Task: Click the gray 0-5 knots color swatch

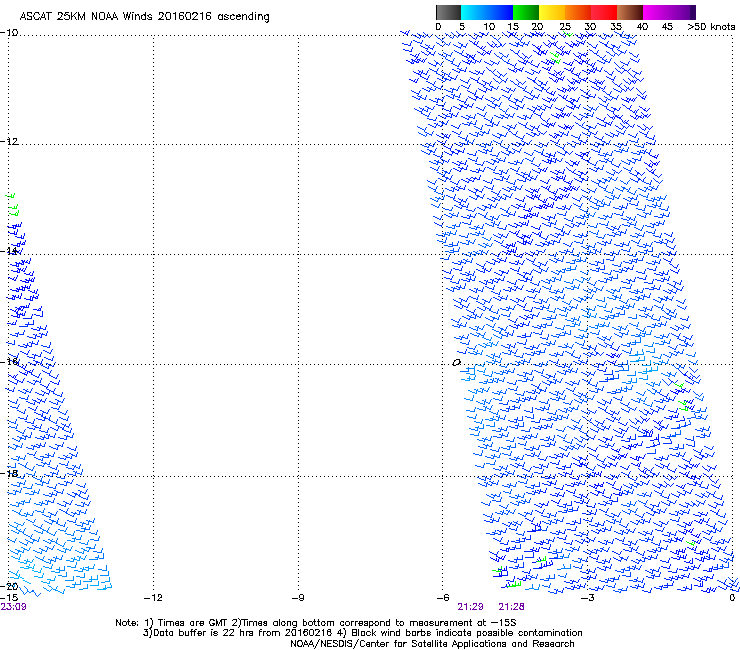Action: (x=448, y=12)
